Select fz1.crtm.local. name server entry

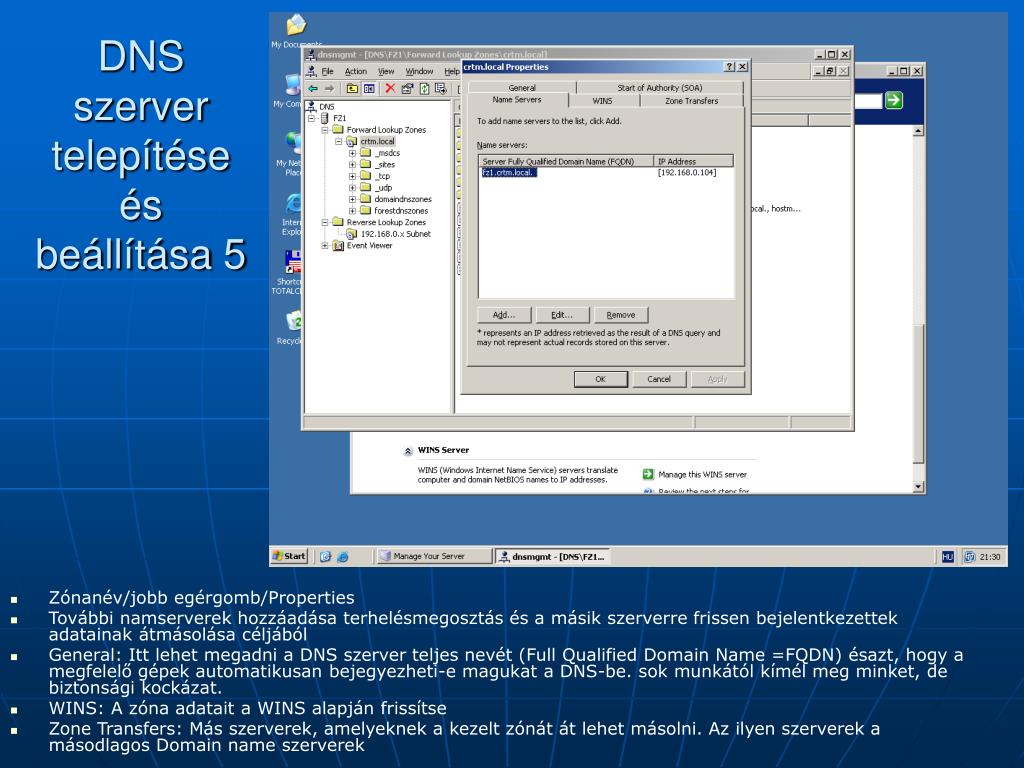point(509,172)
